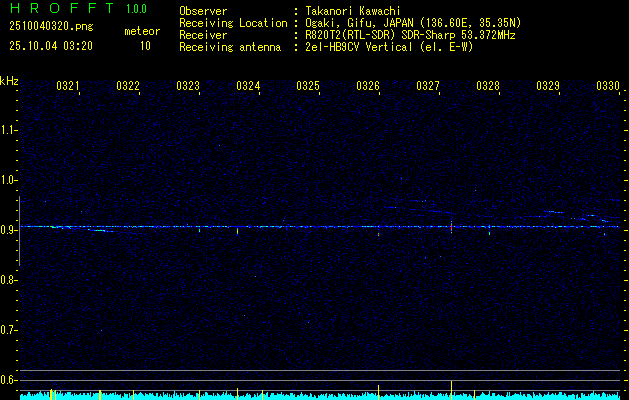Click the 0324 time tick label
This screenshot has height=400, width=629.
pyautogui.click(x=248, y=86)
